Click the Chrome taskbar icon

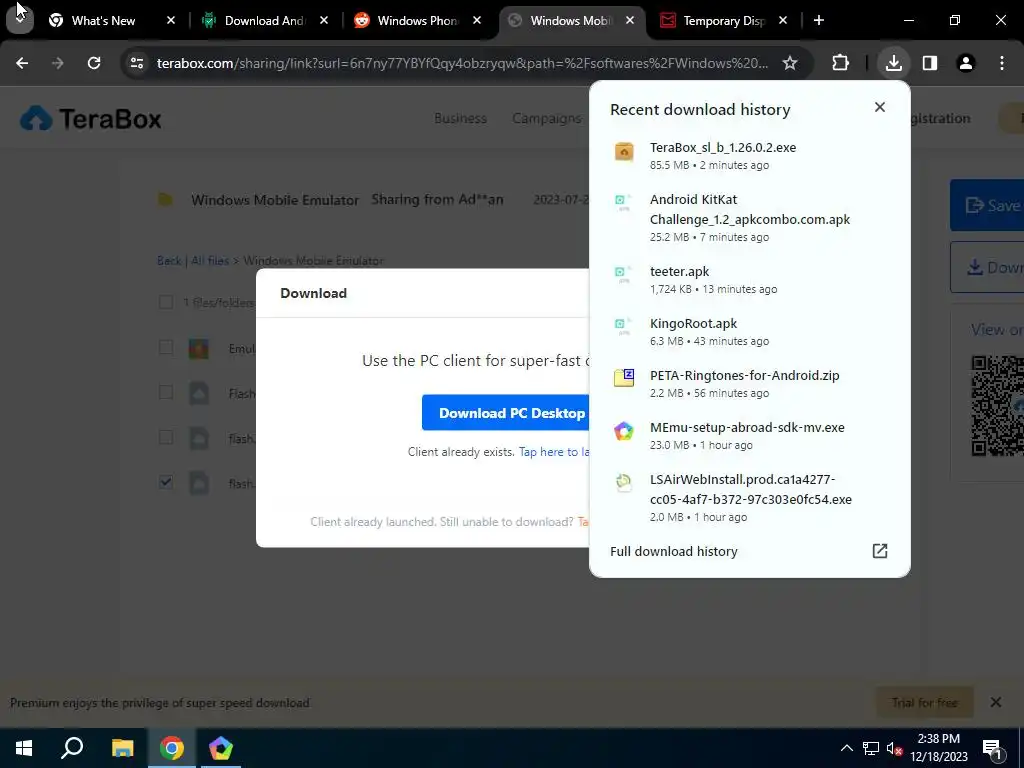tap(171, 748)
